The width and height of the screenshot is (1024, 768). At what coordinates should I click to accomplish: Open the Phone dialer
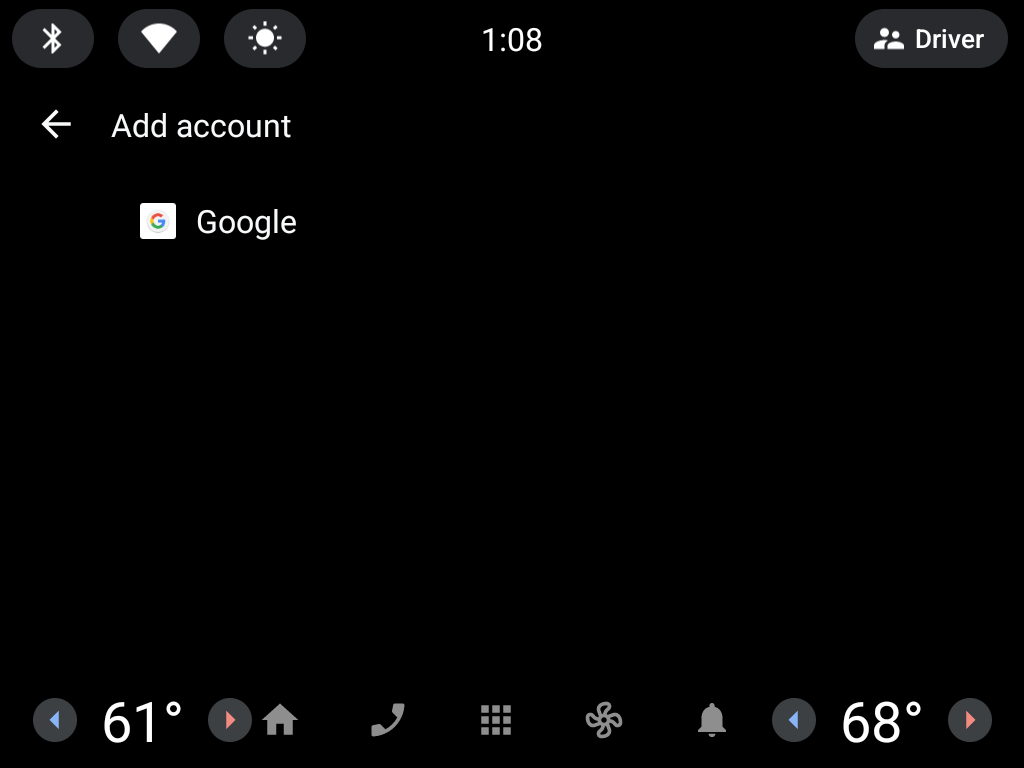point(388,720)
